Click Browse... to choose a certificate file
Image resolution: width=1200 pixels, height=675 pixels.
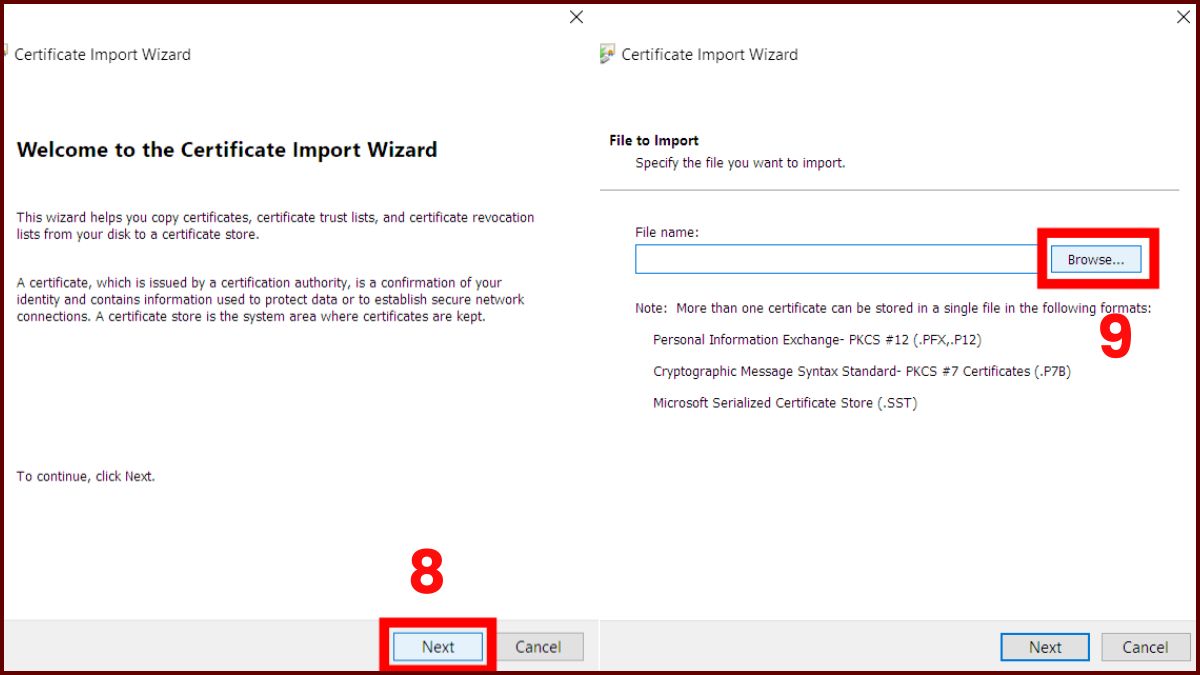[x=1096, y=259]
